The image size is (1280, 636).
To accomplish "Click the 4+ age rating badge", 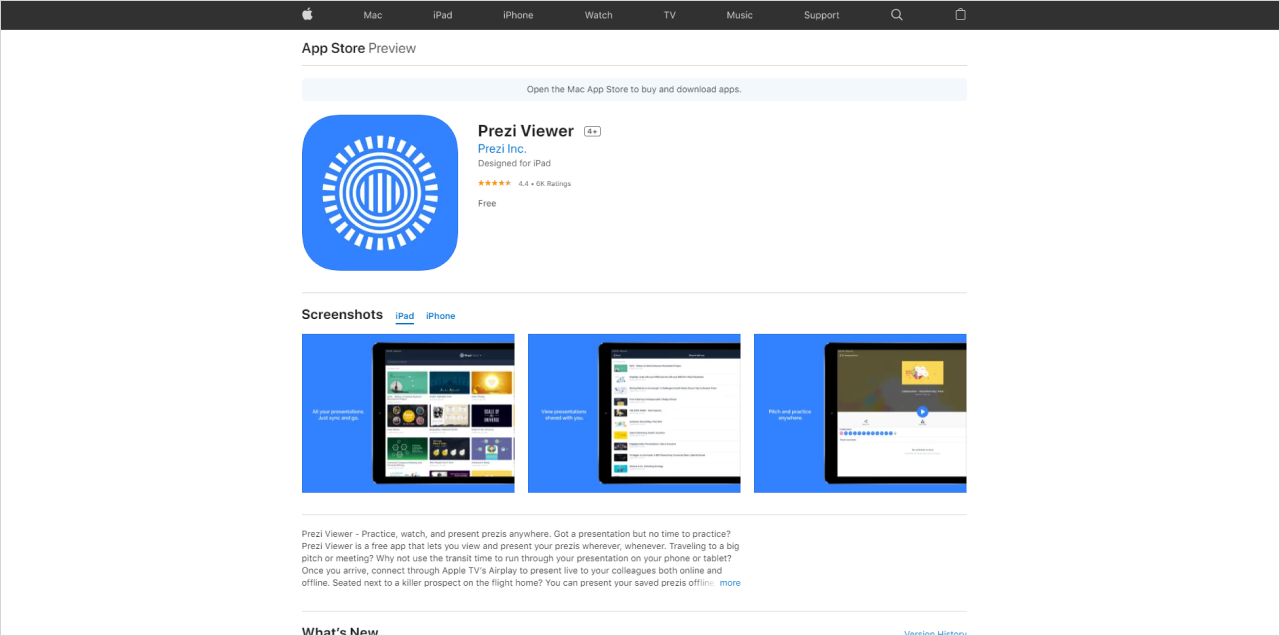I will (x=592, y=132).
